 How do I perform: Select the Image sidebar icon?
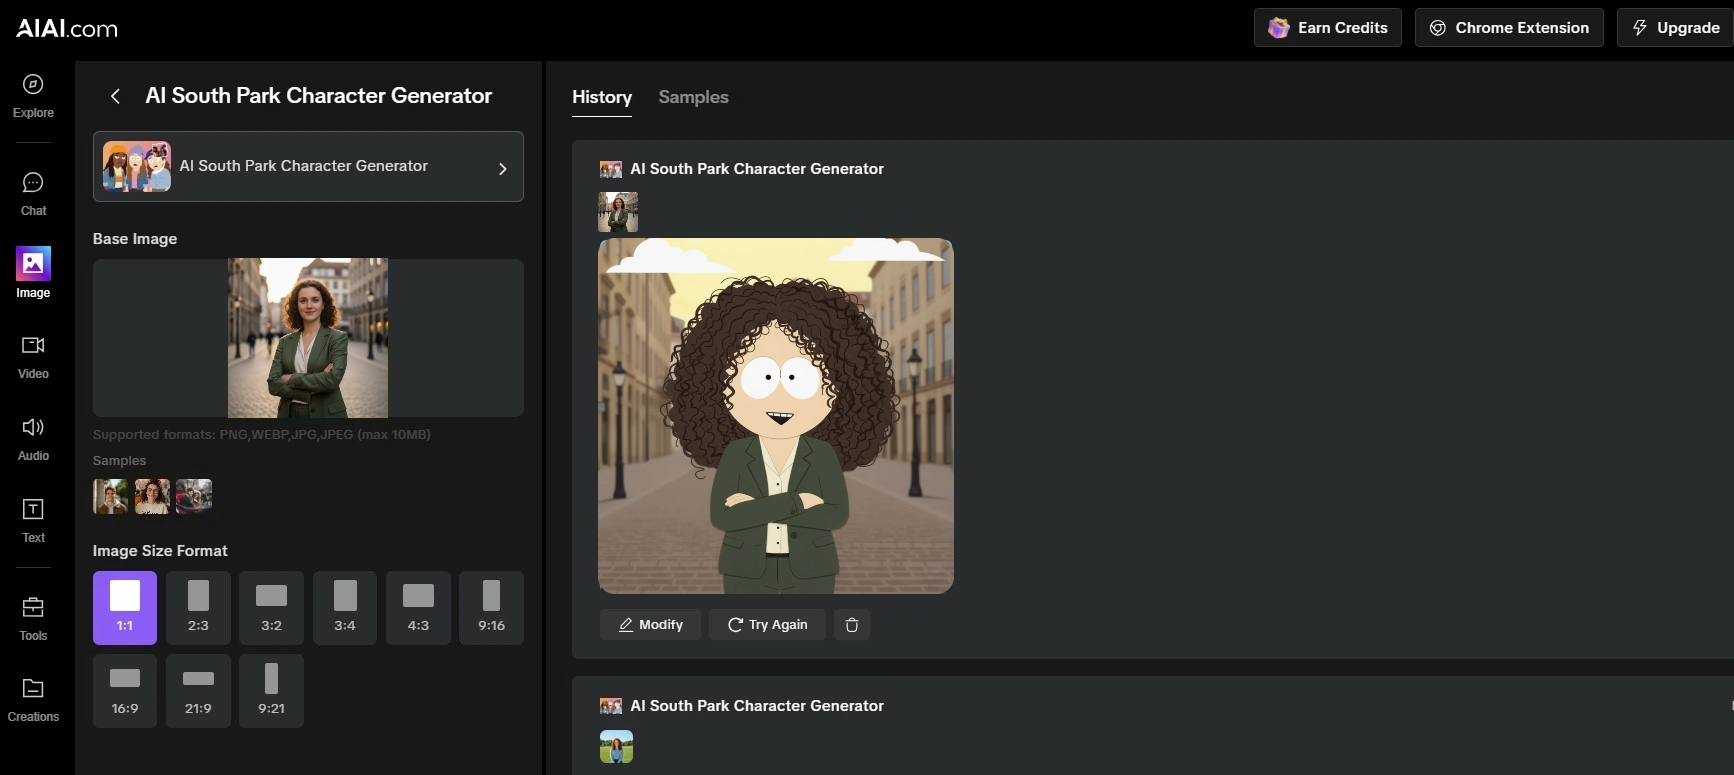click(x=33, y=264)
